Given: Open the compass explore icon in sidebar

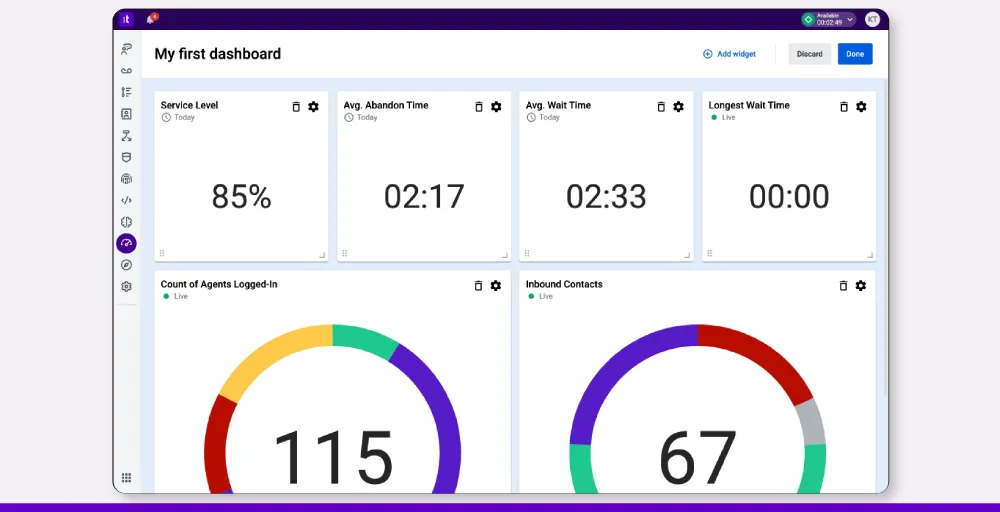Looking at the screenshot, I should (x=126, y=265).
